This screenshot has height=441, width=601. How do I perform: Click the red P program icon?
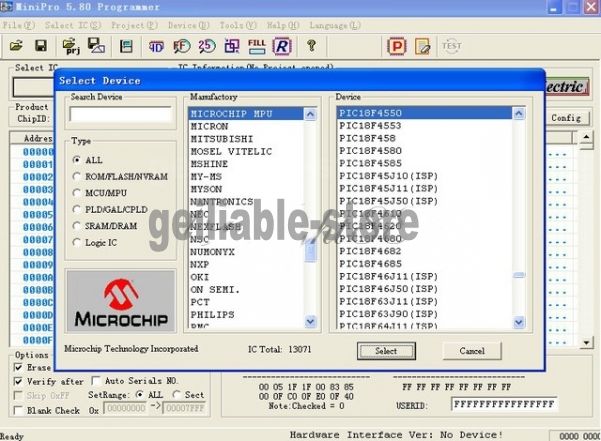coord(397,47)
